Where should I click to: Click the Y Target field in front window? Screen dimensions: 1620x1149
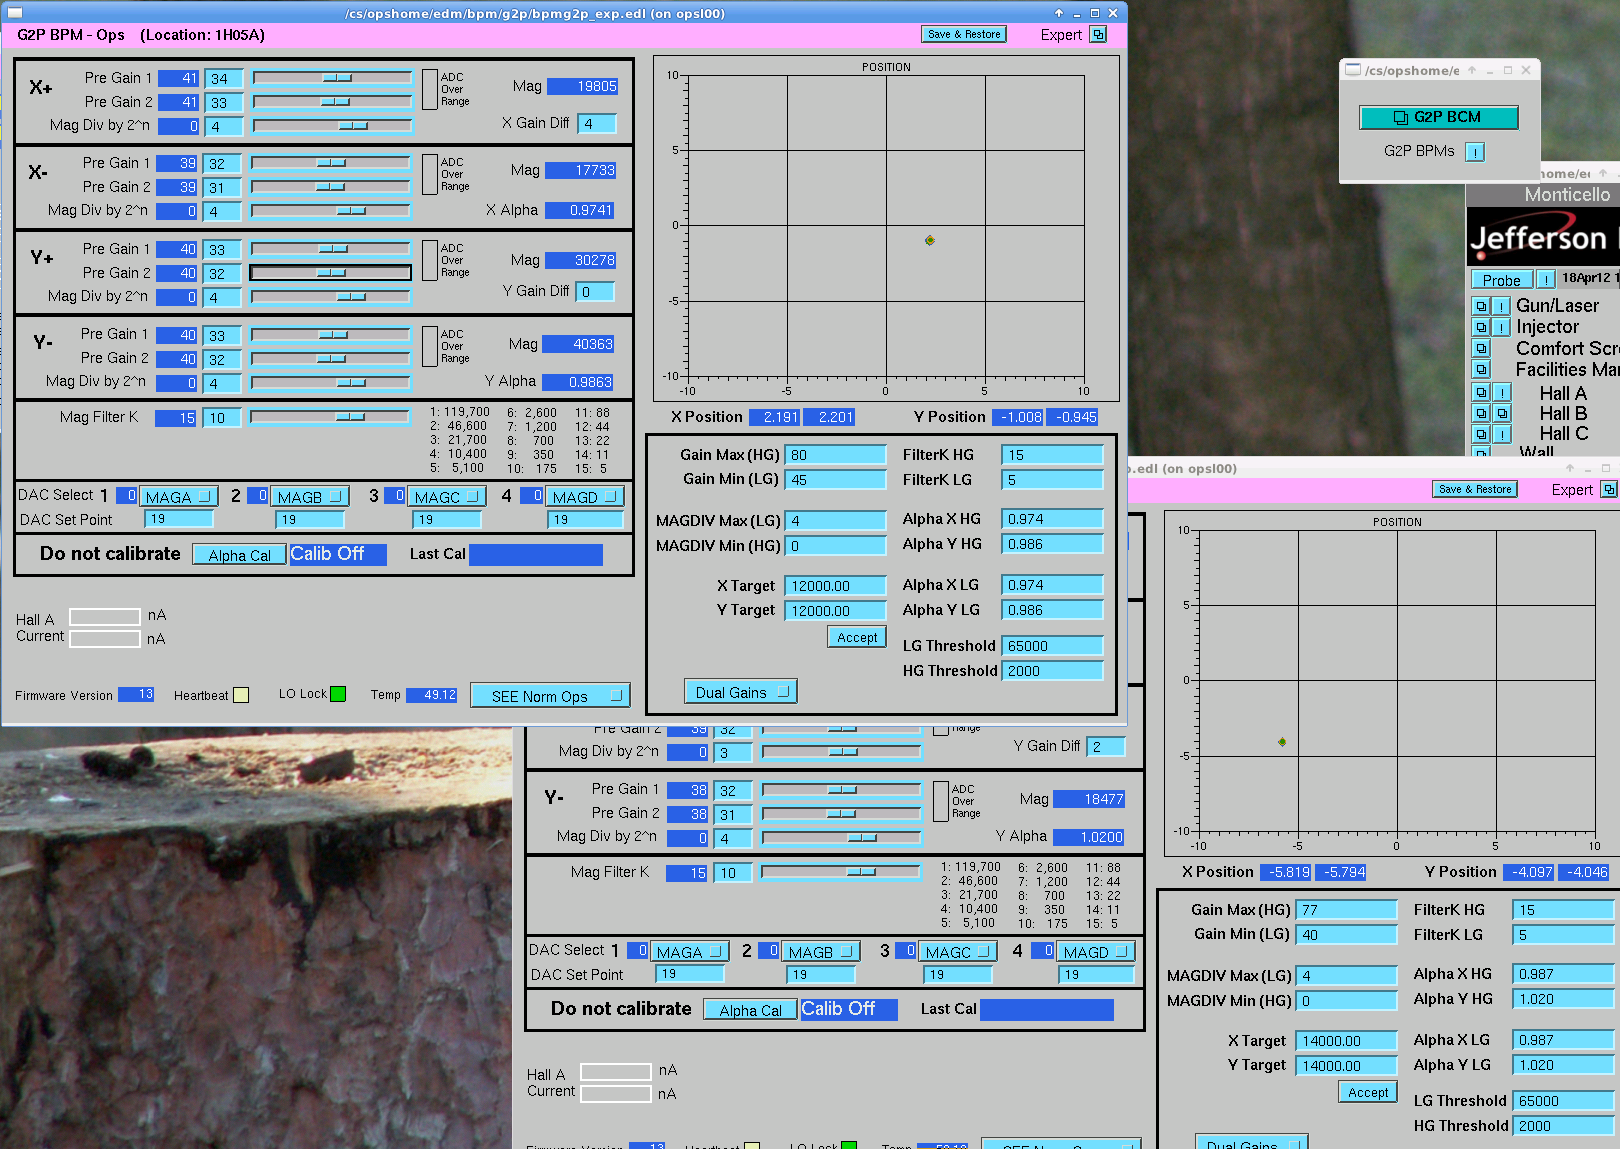835,611
